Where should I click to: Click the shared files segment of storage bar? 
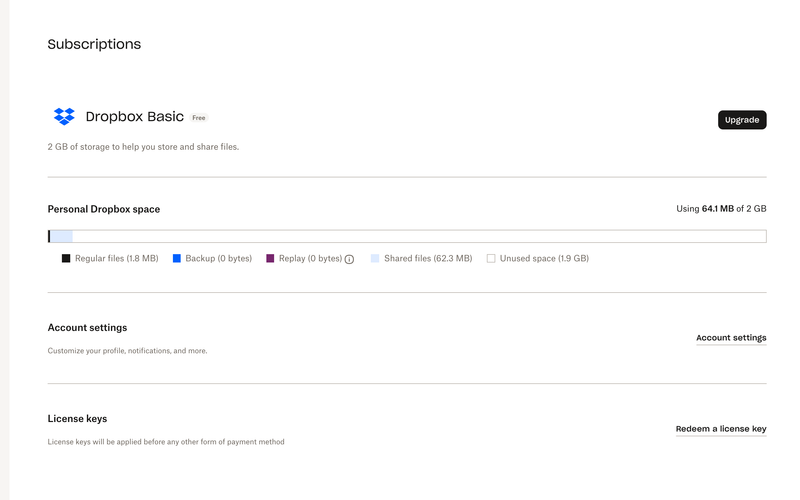(x=61, y=237)
